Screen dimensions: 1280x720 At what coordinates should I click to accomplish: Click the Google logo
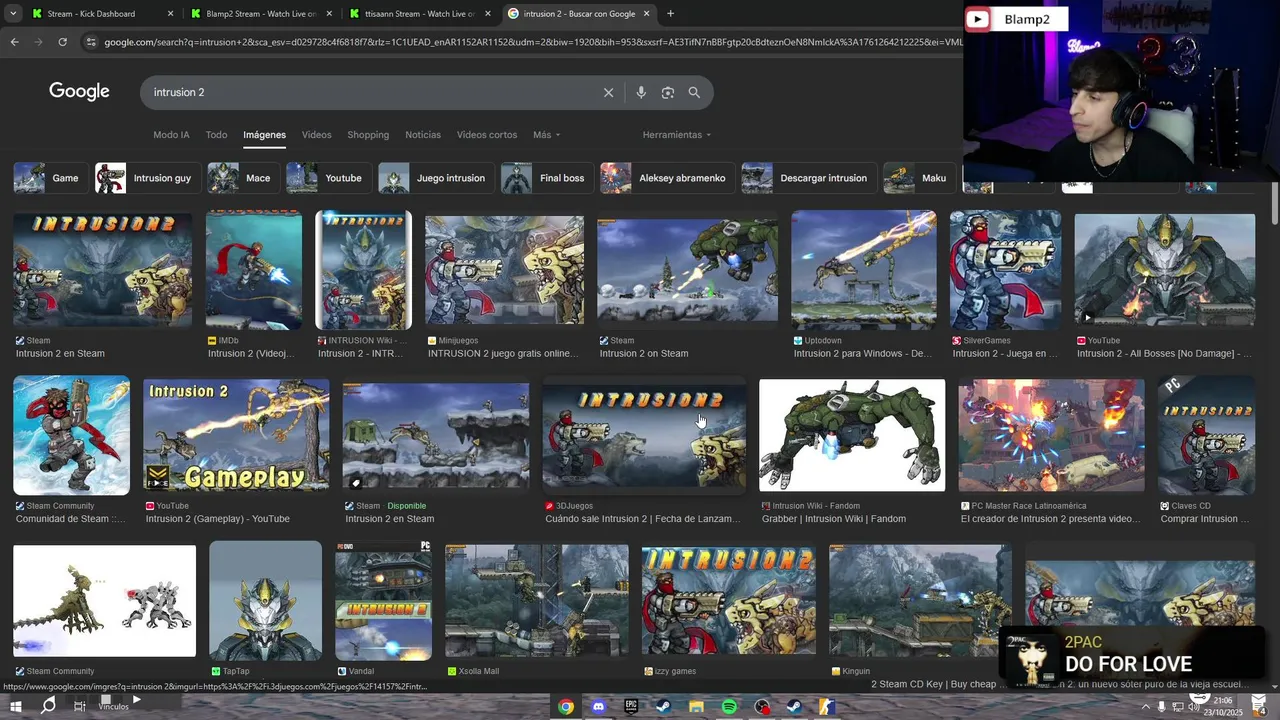[79, 92]
